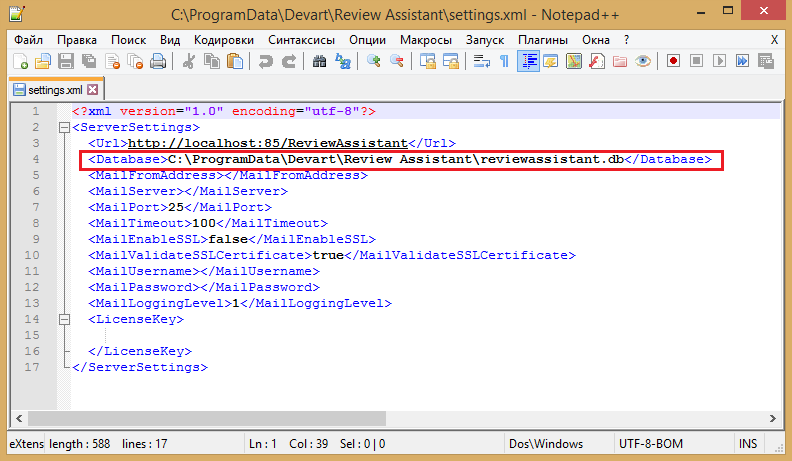Close all documents icon
The image size is (792, 461).
pyautogui.click(x=135, y=62)
